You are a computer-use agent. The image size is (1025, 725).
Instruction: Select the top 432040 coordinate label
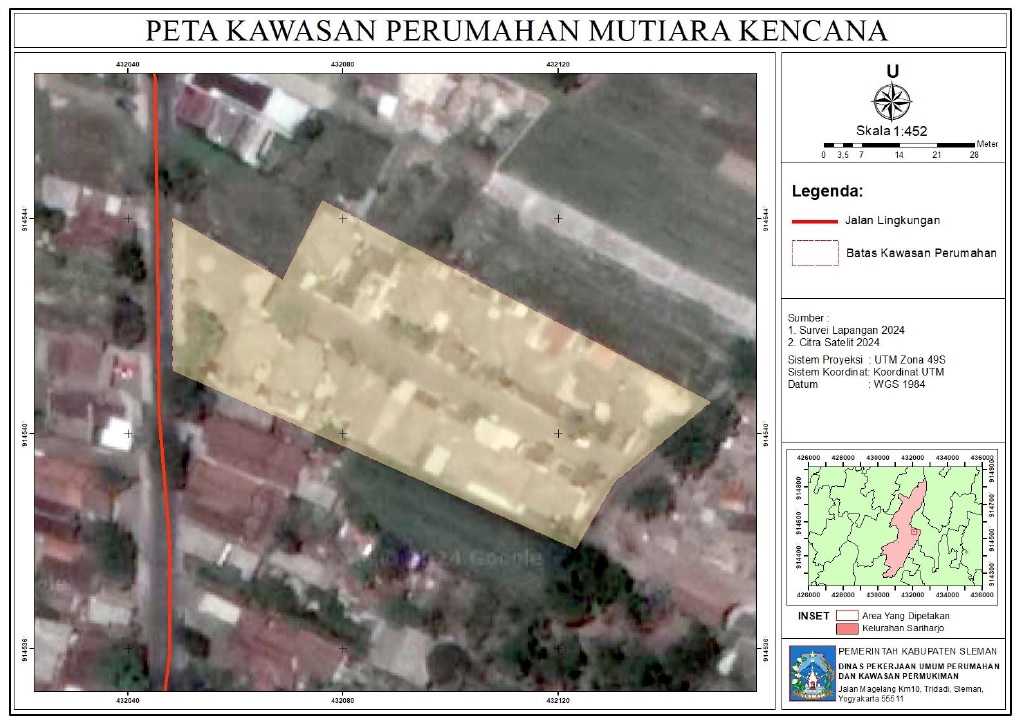(127, 65)
